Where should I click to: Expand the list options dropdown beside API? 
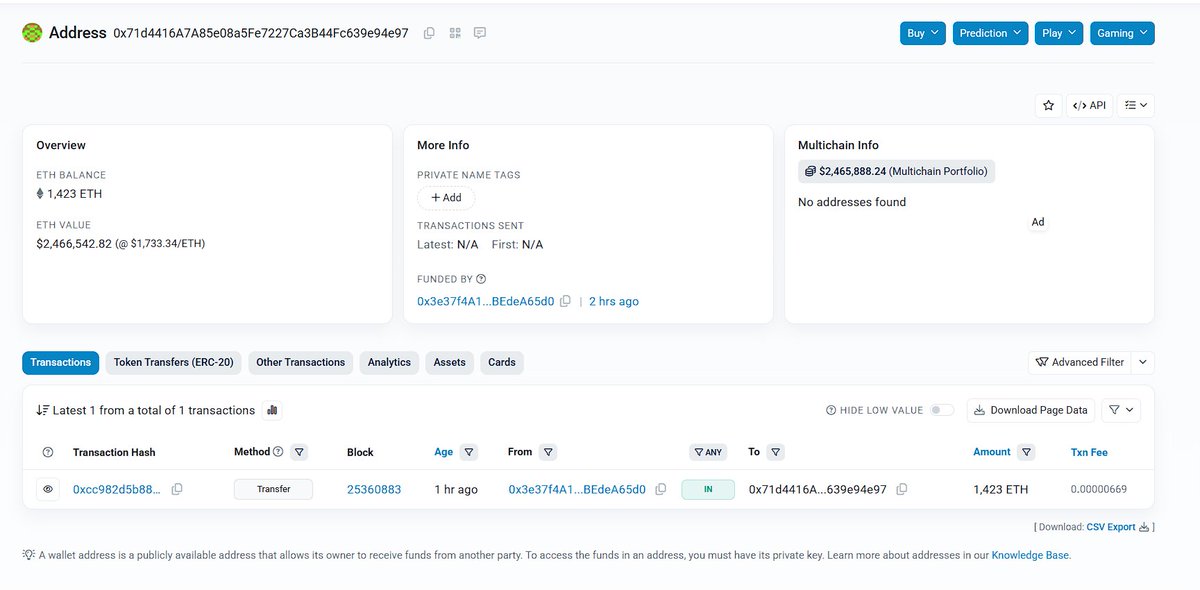tap(1135, 105)
